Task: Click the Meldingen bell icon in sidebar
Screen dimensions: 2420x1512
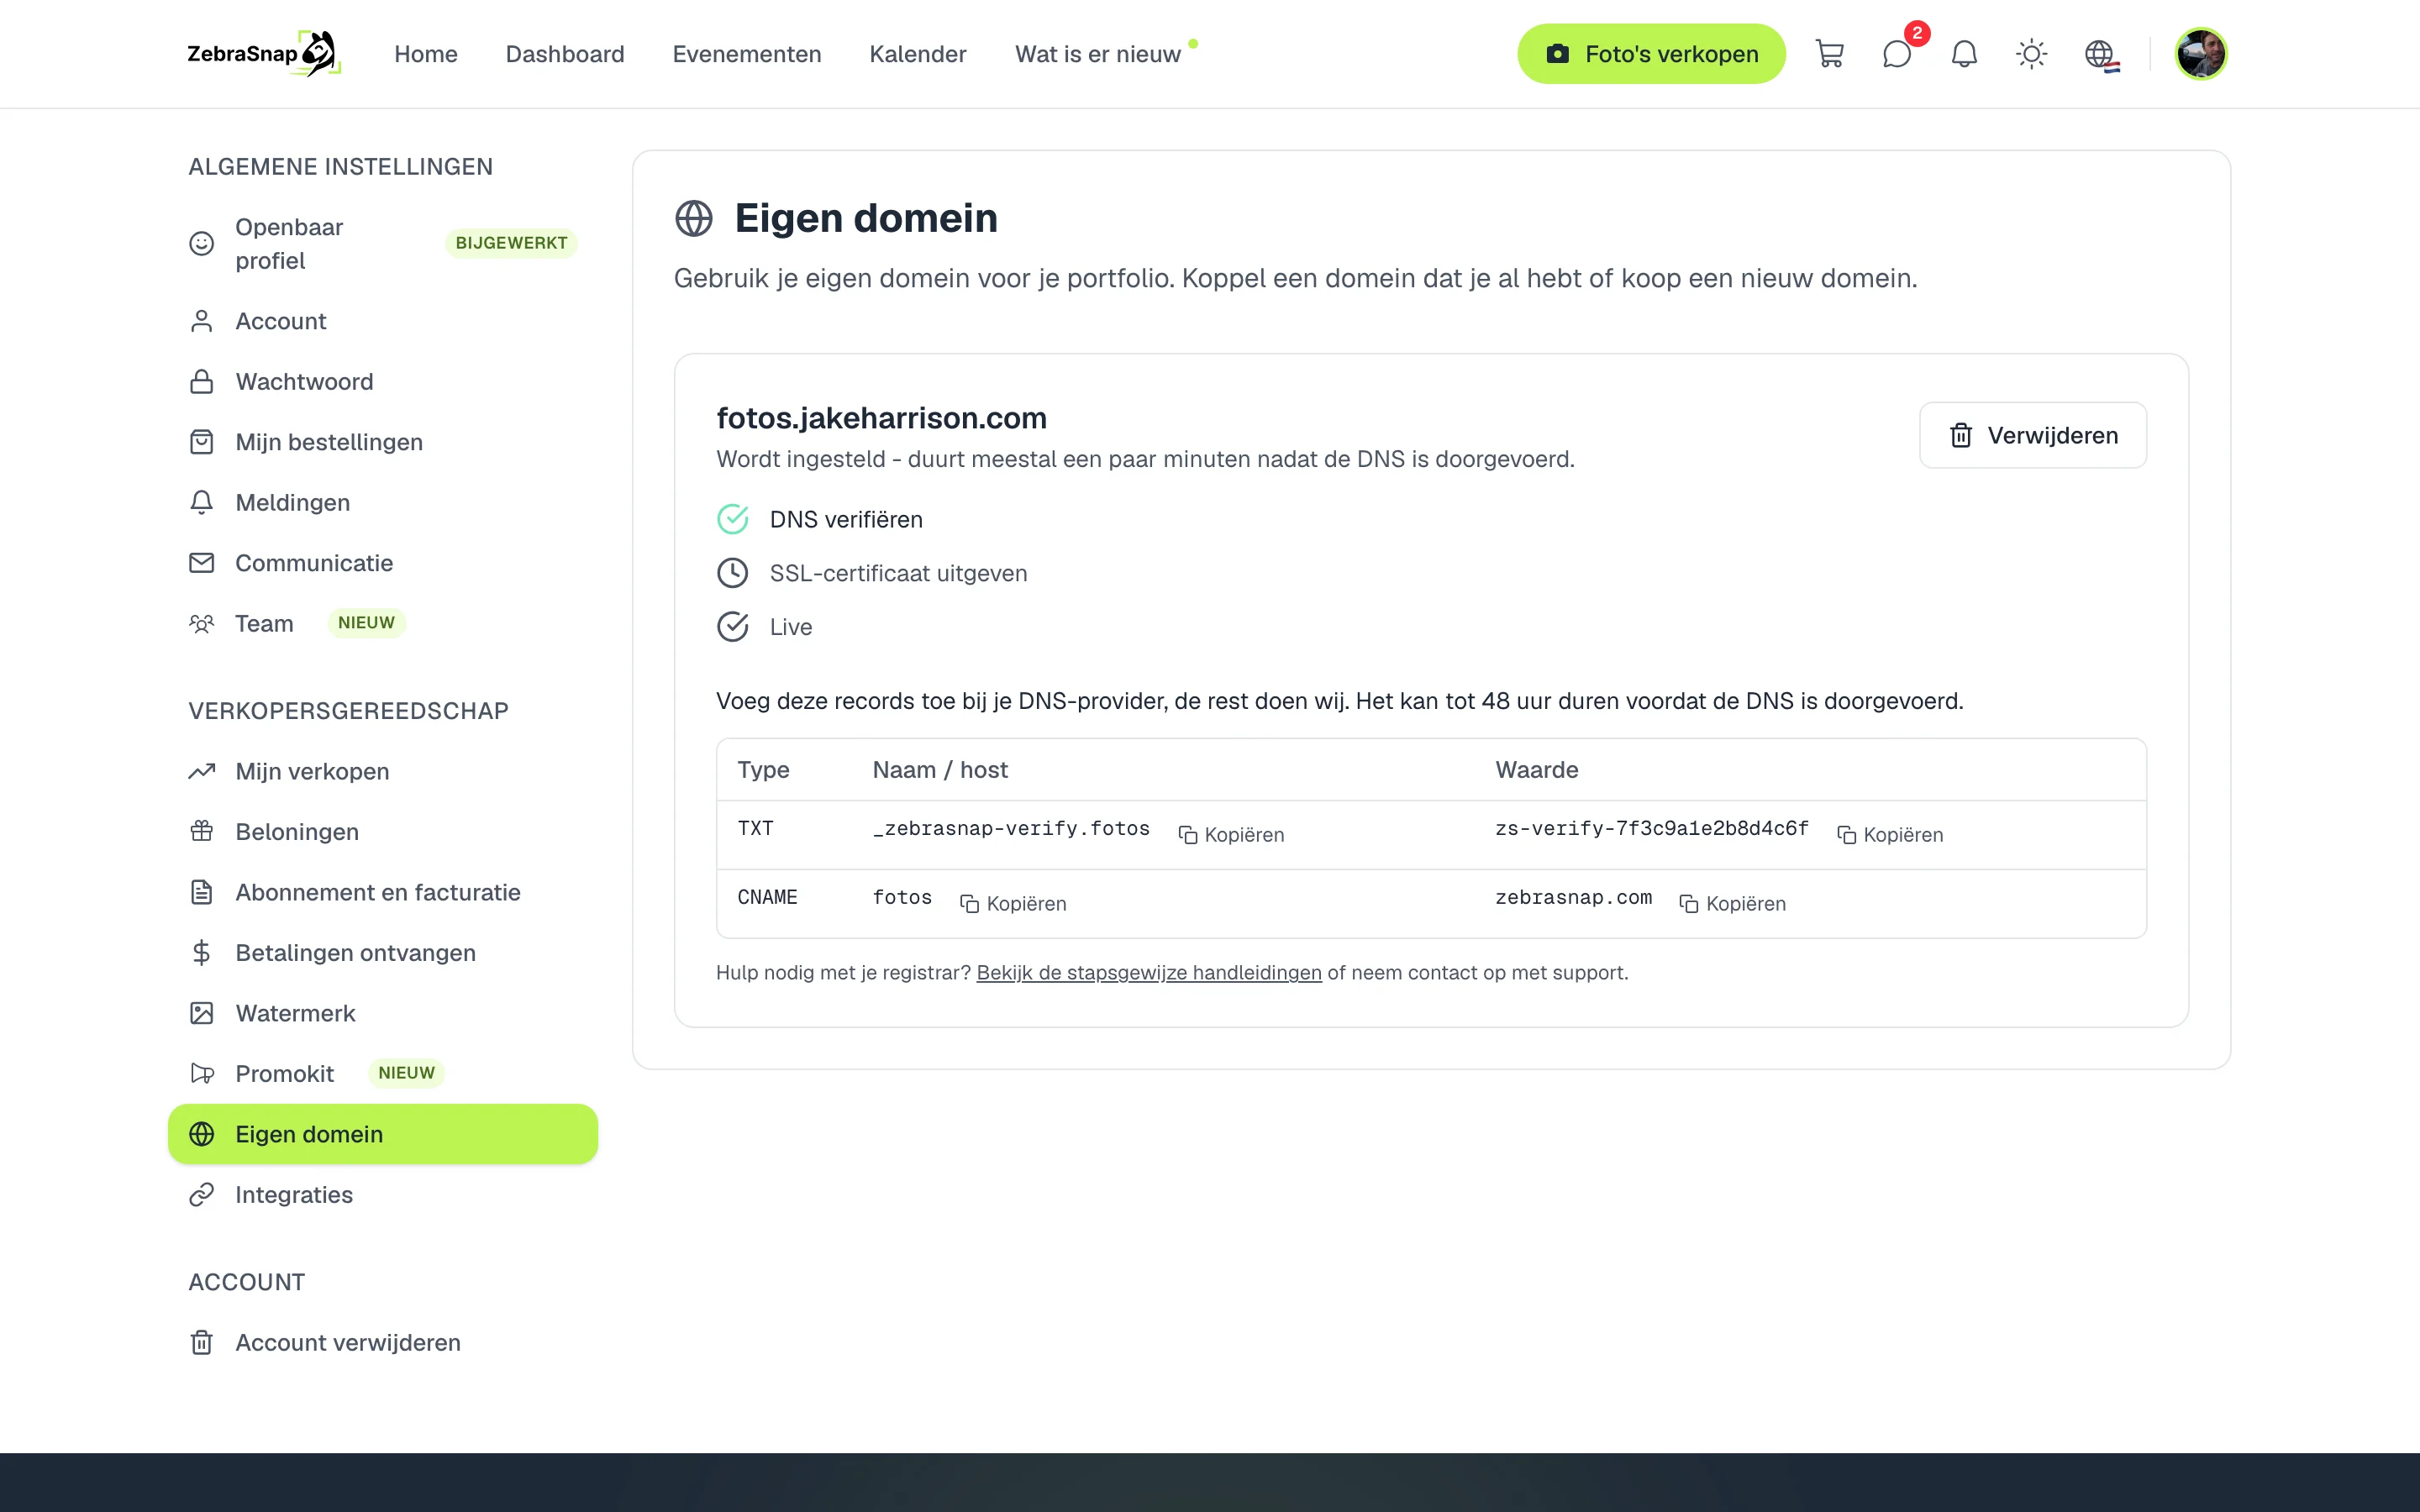Action: [x=202, y=503]
